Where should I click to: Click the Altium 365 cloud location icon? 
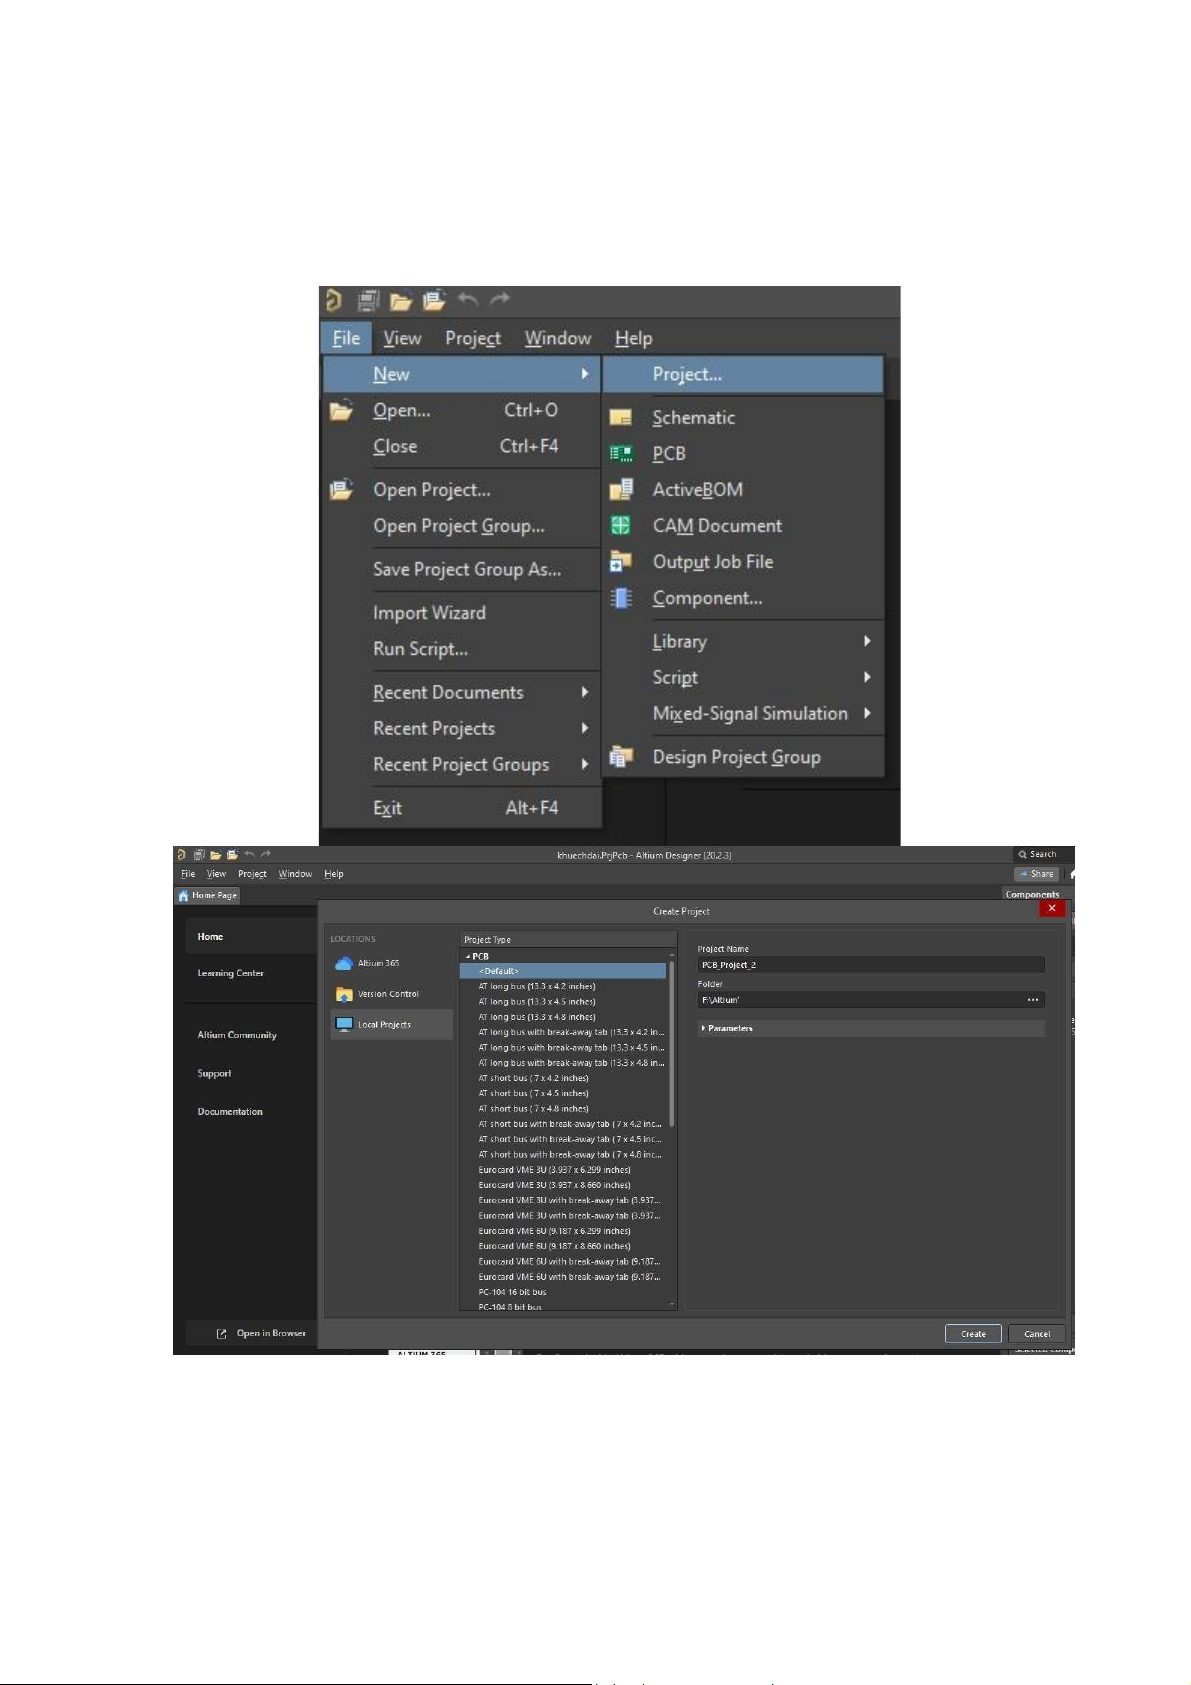coord(344,963)
